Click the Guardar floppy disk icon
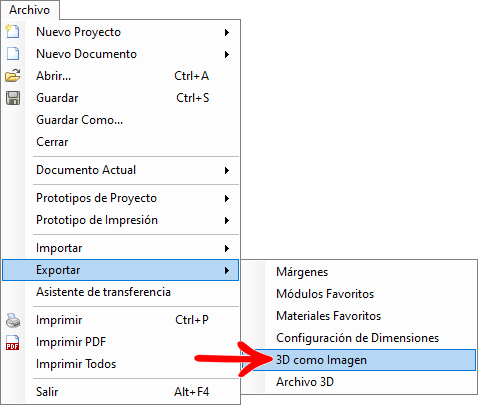The height and width of the screenshot is (405, 478). (x=13, y=98)
